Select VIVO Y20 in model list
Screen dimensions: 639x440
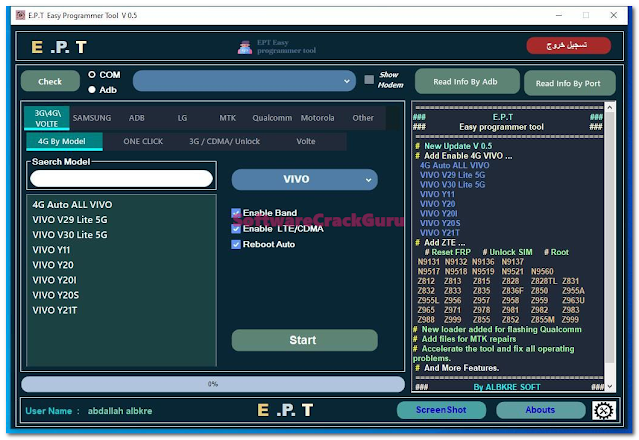point(53,265)
